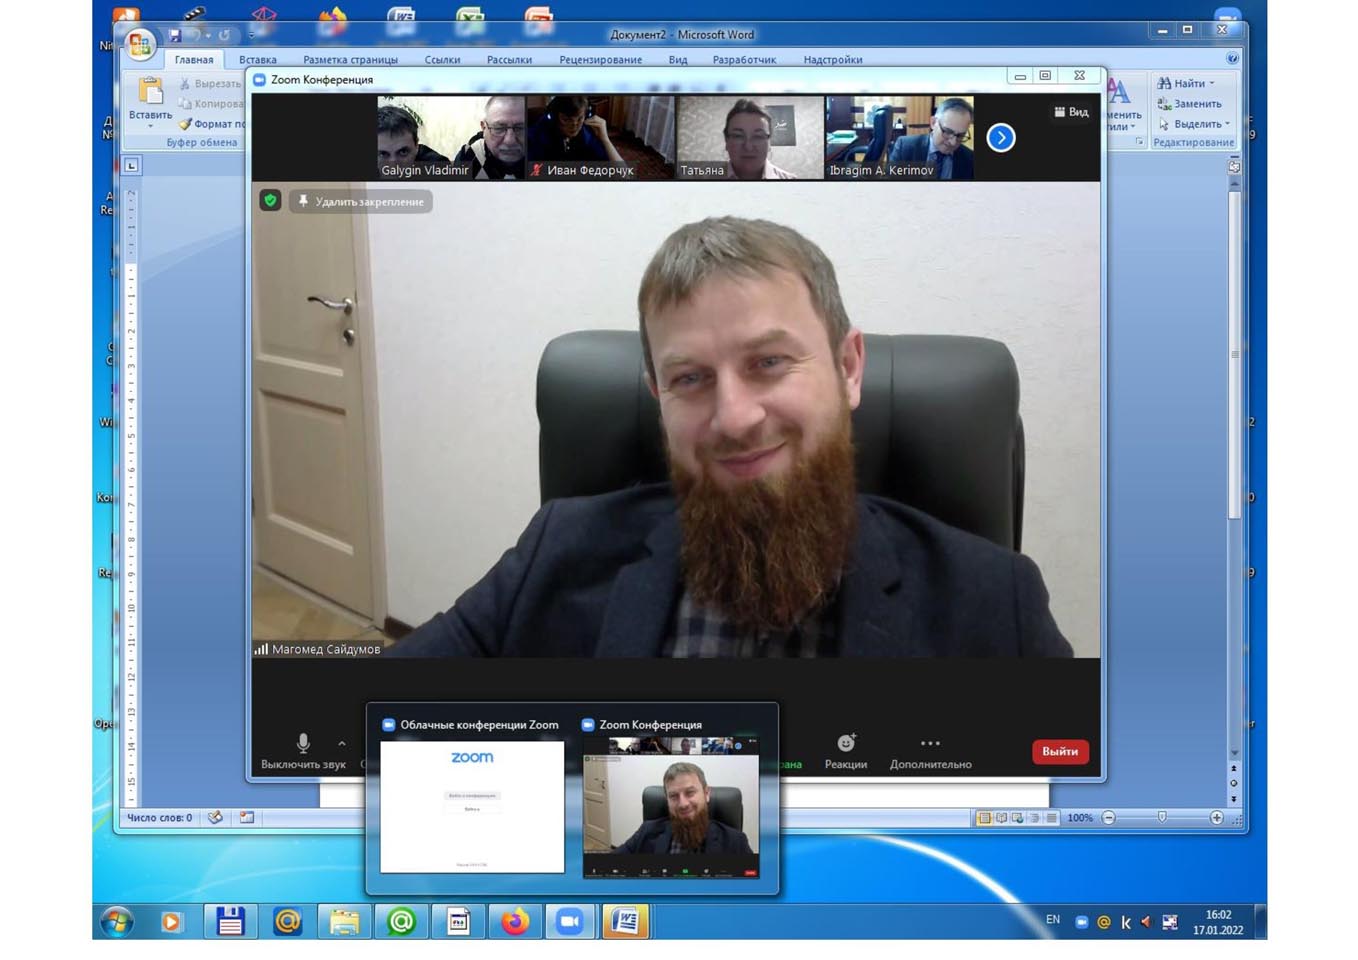Select Татьяна's video tile
This screenshot has height=960, width=1358.
tap(749, 138)
